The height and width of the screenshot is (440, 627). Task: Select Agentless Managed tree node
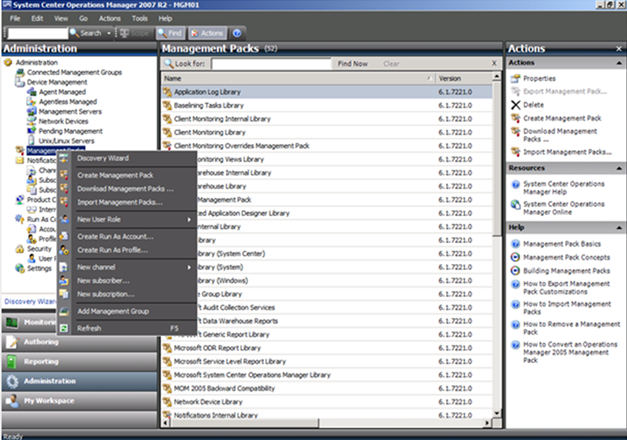[68, 102]
